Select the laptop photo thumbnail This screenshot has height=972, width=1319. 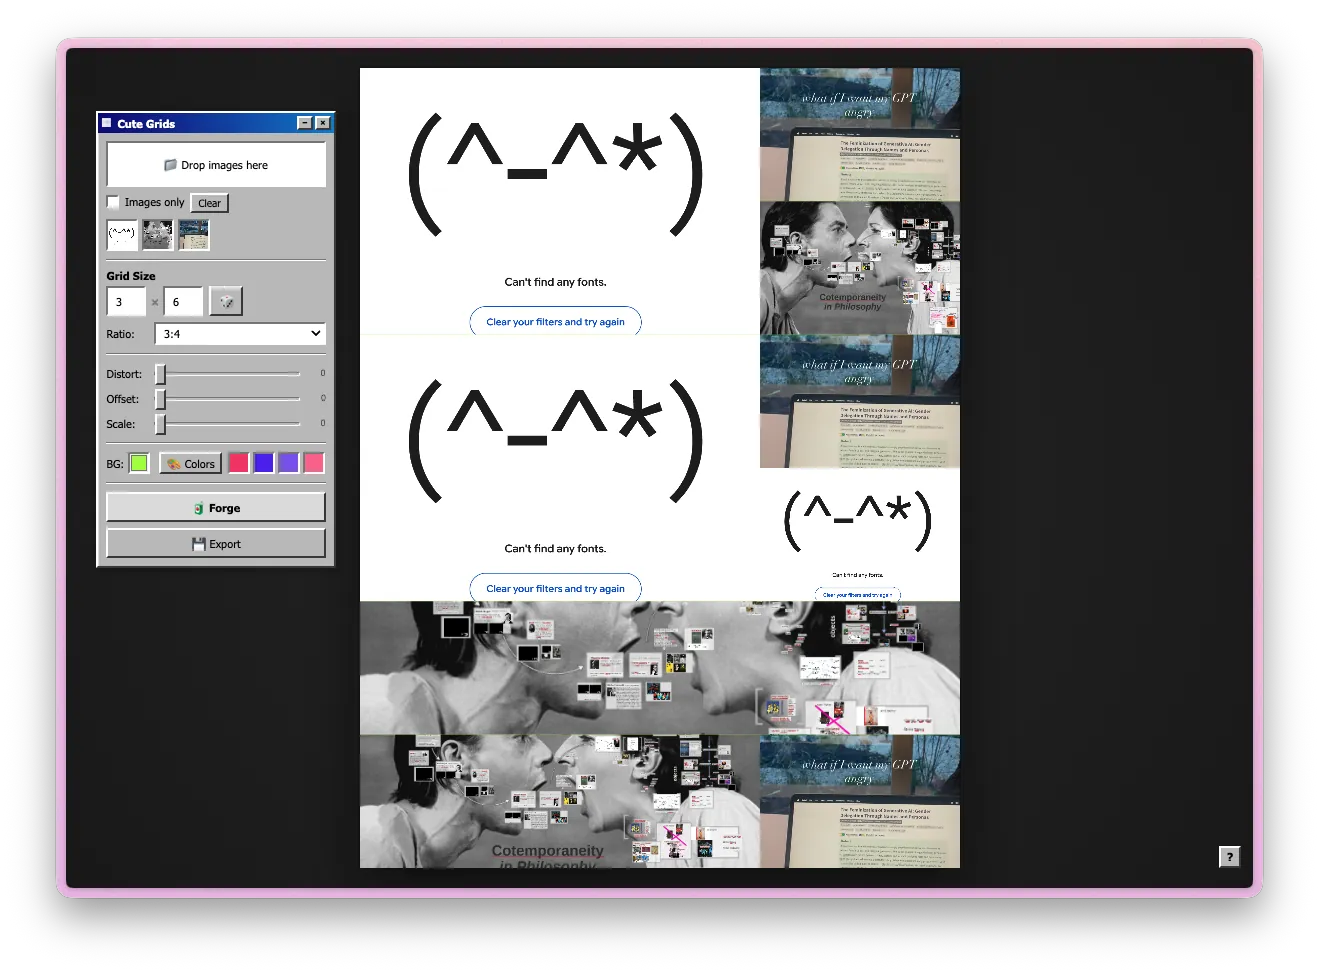click(x=194, y=235)
